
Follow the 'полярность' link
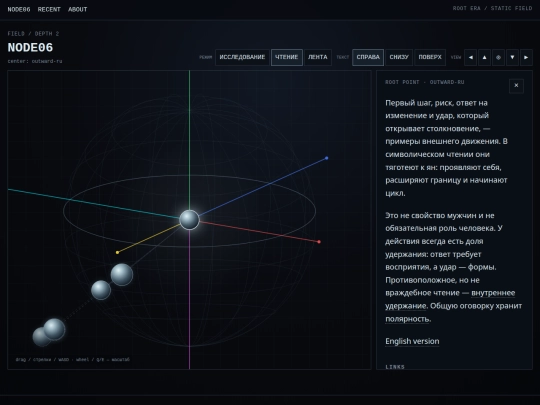[407, 319]
